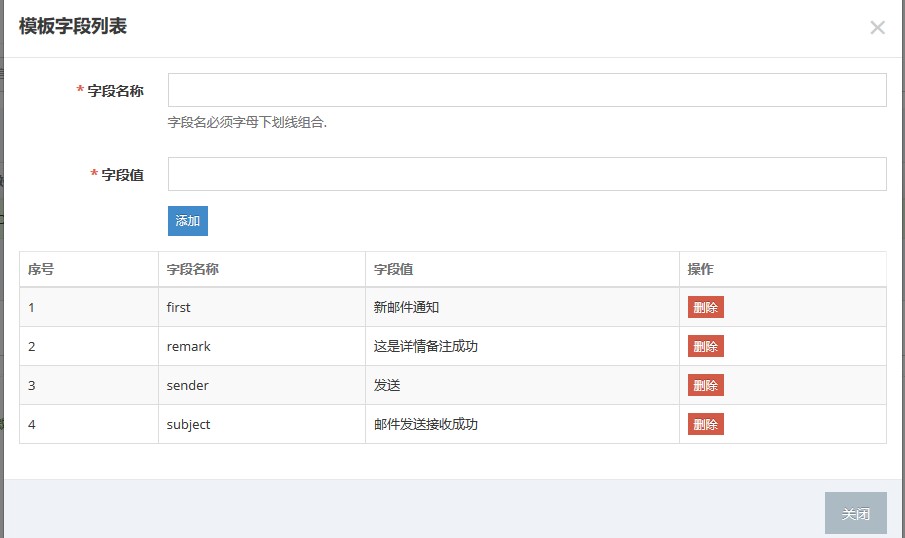The width and height of the screenshot is (905, 538).
Task: Select the 发送 value cell
Action: (387, 385)
